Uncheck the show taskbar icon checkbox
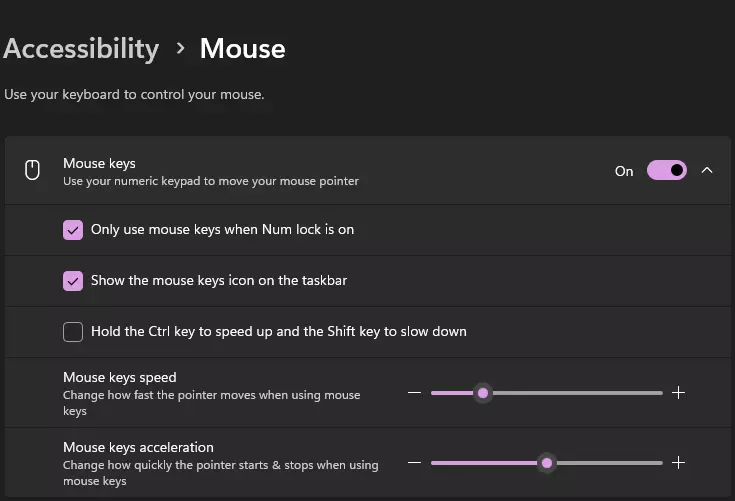Screen dimensions: 735x501 [x=73, y=281]
